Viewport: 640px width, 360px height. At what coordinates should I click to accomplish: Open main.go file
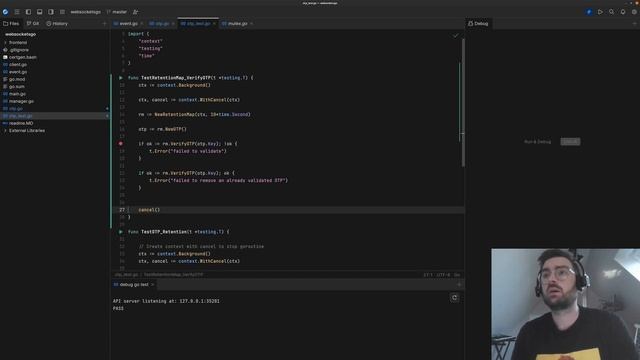(x=17, y=94)
